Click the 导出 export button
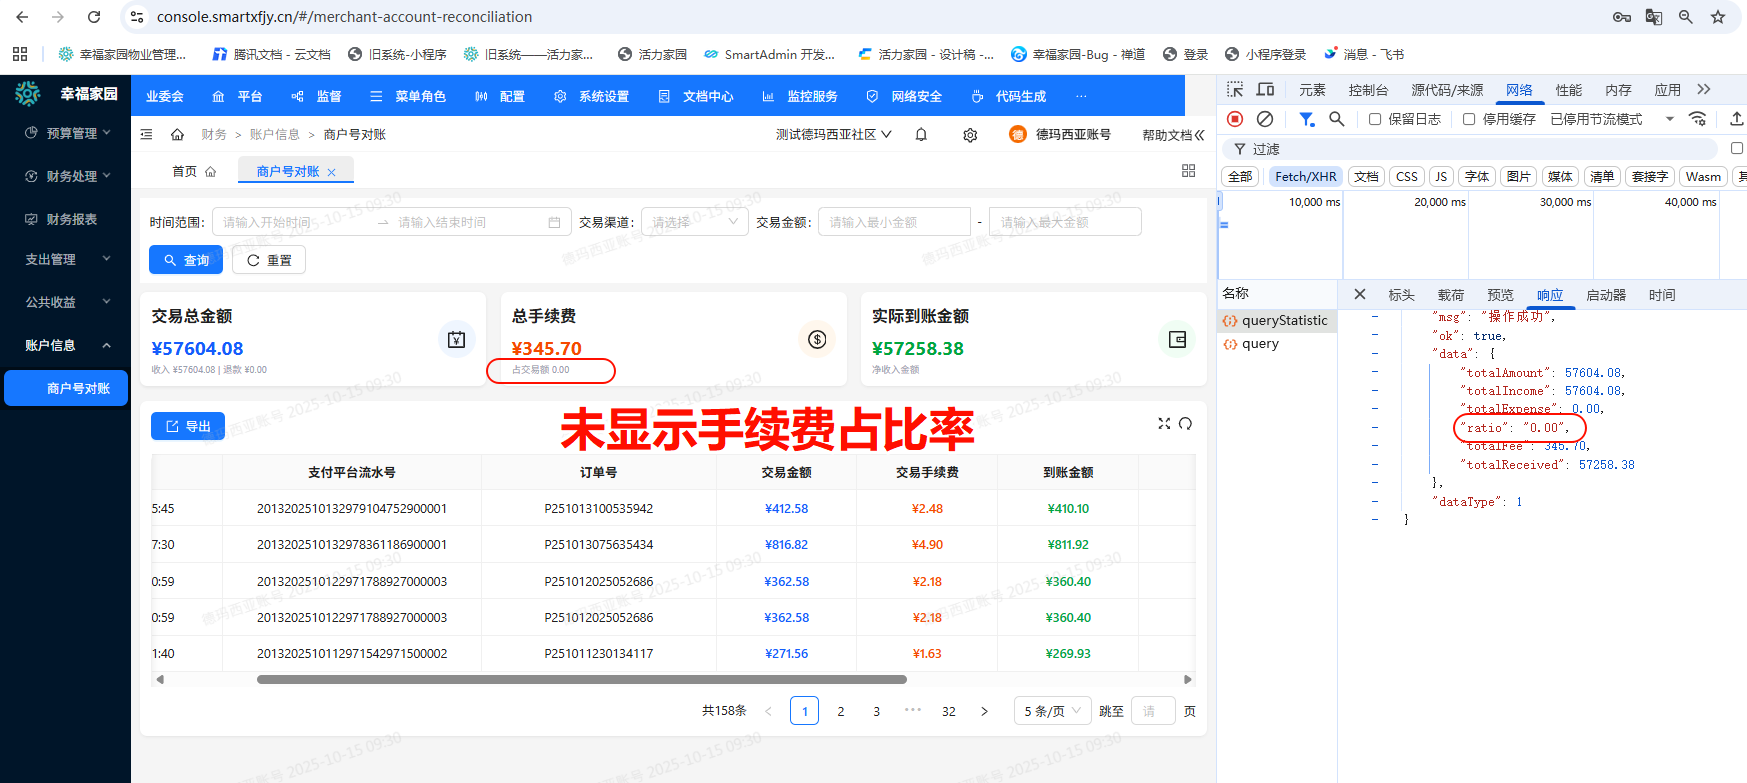Viewport: 1747px width, 783px height. 188,426
